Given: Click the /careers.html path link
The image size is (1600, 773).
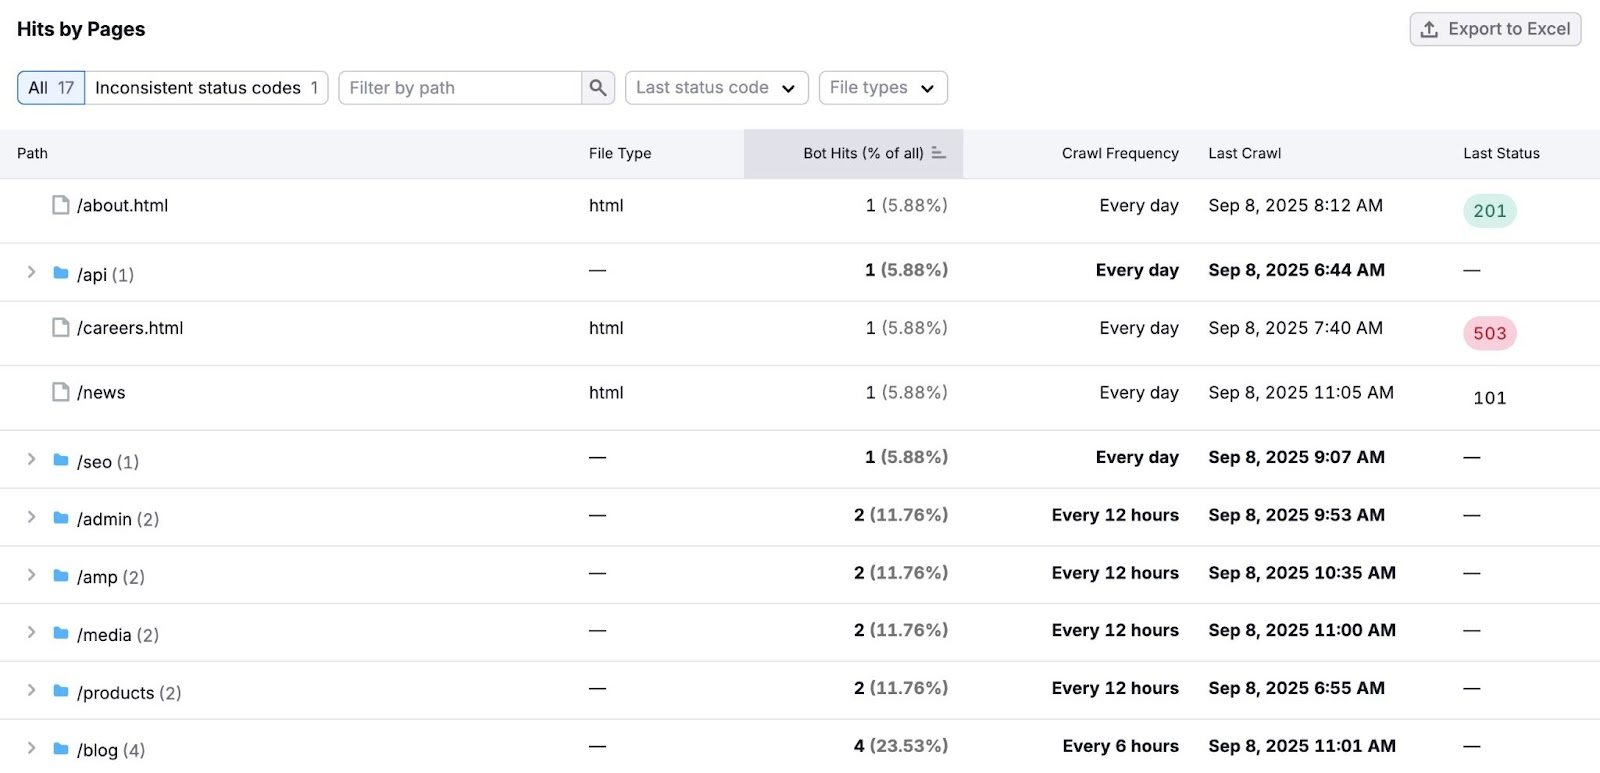Looking at the screenshot, I should (x=130, y=328).
